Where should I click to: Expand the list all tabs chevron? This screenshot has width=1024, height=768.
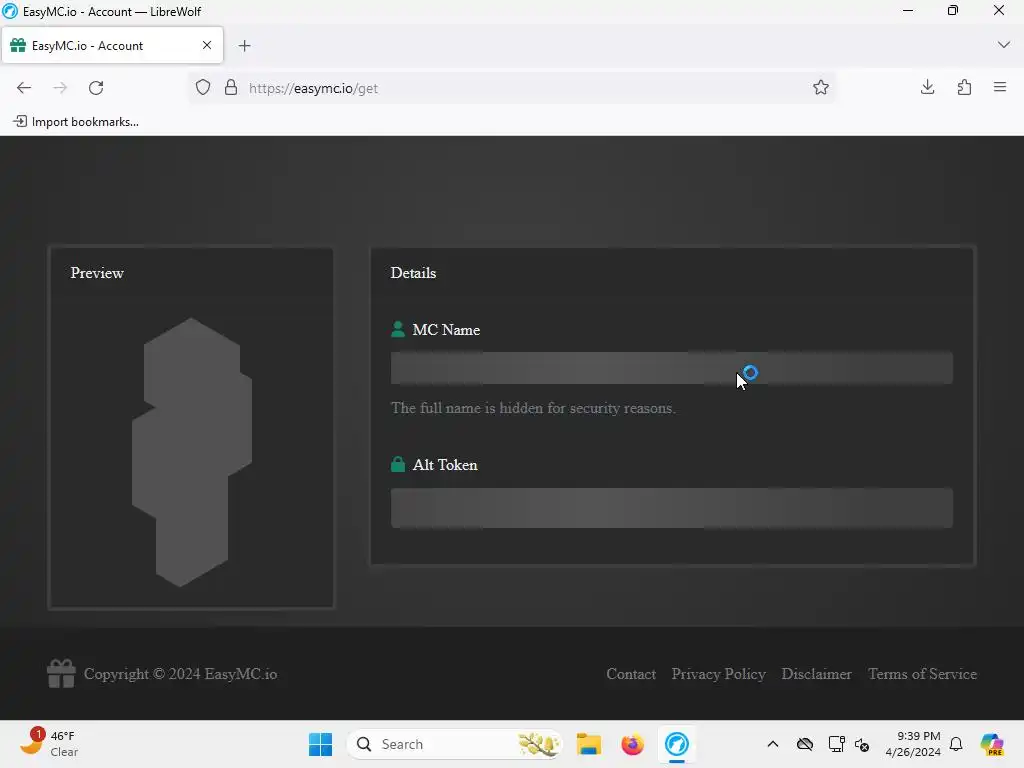1004,45
